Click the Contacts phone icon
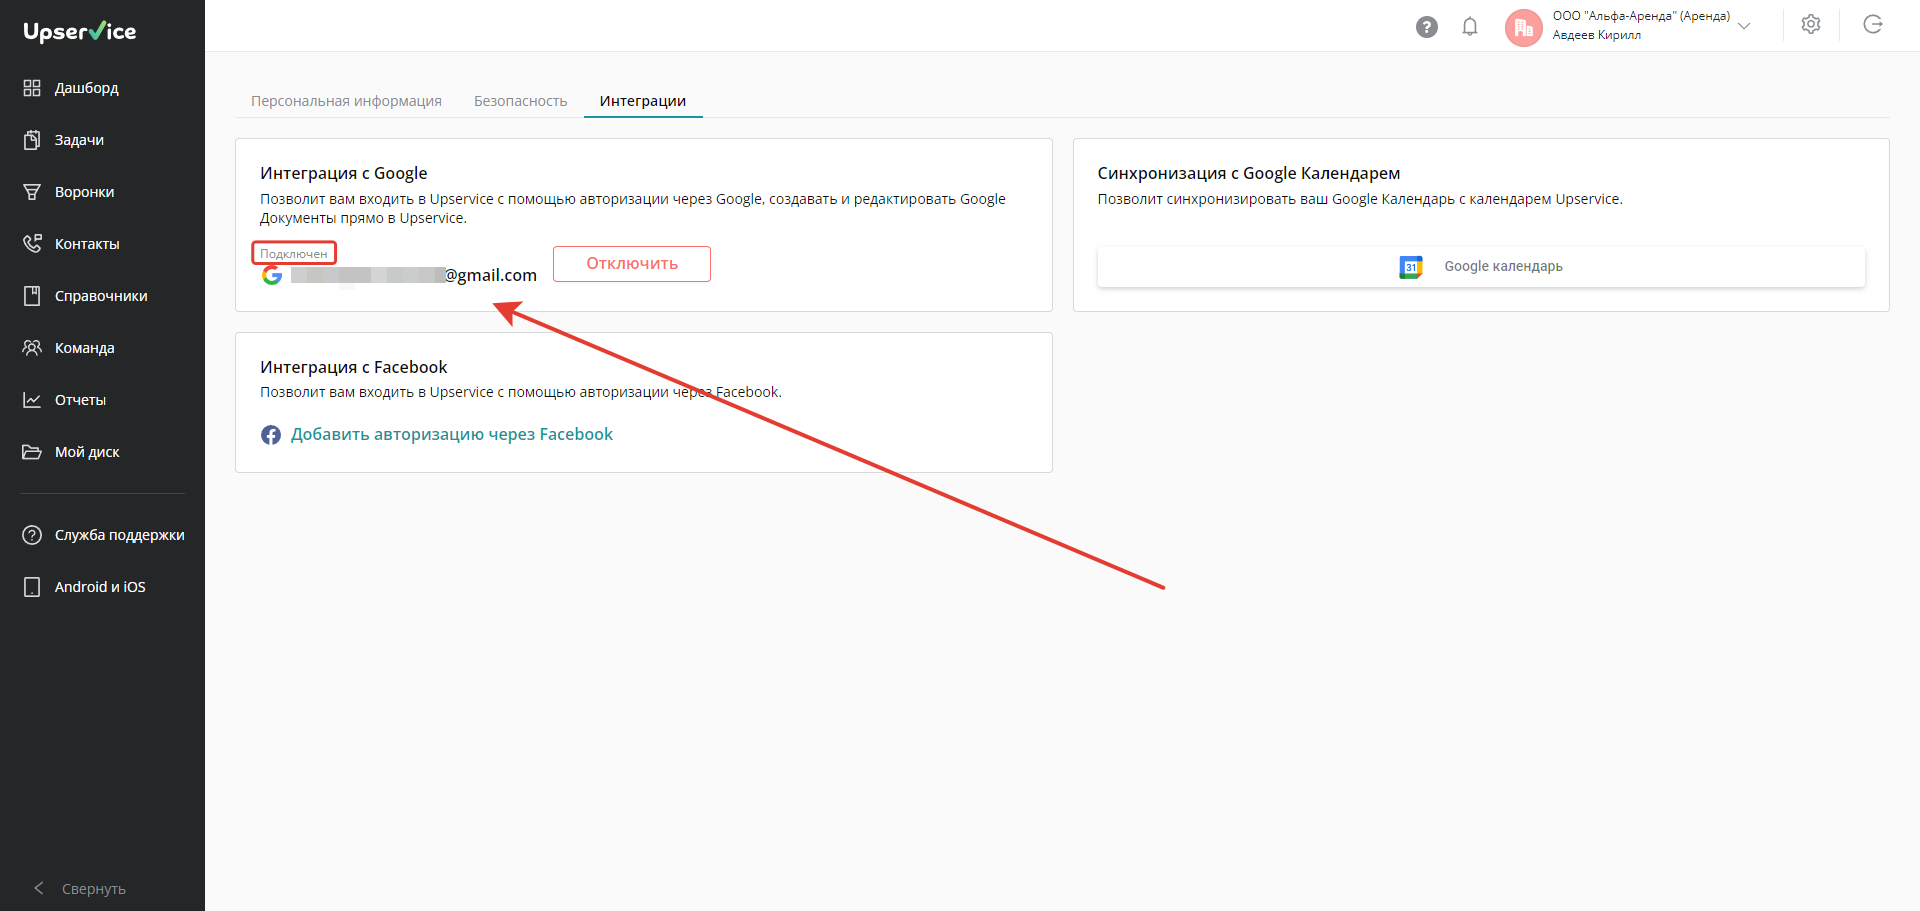This screenshot has height=911, width=1920. point(32,244)
